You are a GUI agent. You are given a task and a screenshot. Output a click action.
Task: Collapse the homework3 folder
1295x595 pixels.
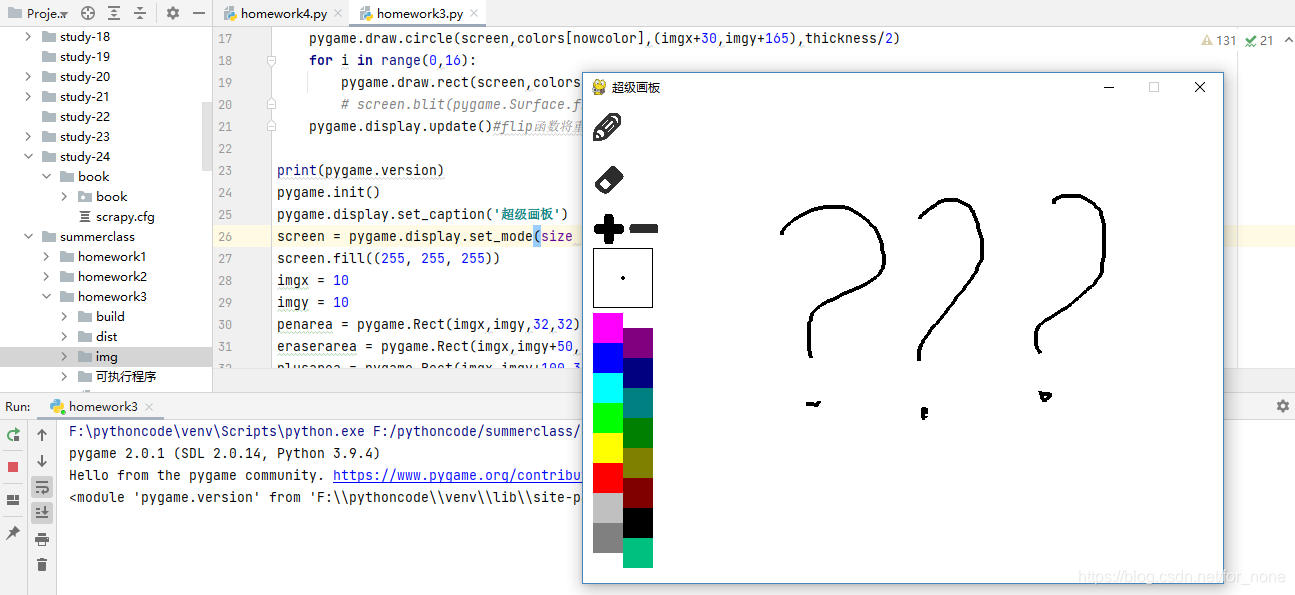(x=46, y=297)
